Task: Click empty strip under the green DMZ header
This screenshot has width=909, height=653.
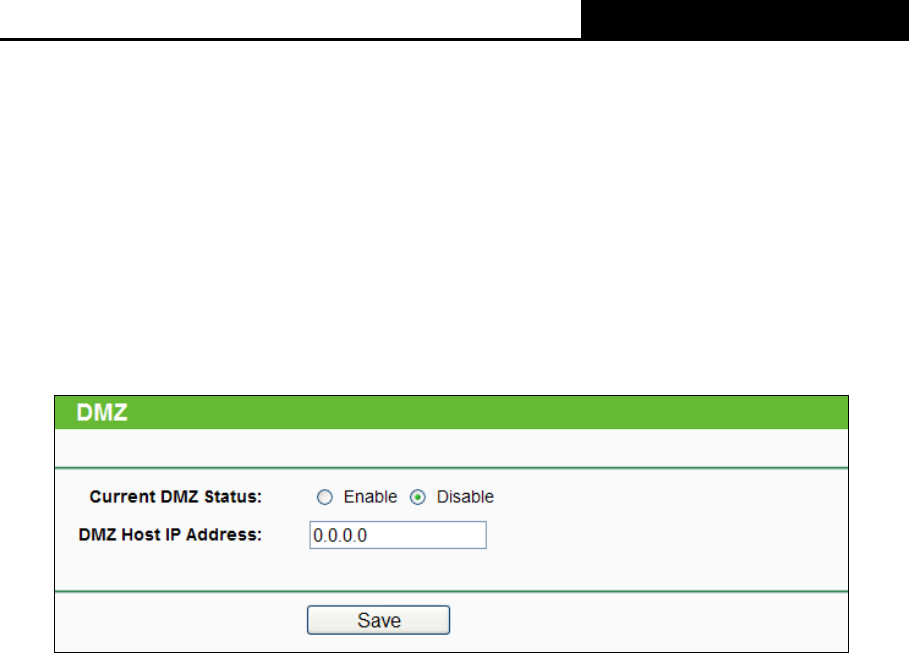Action: pos(451,447)
